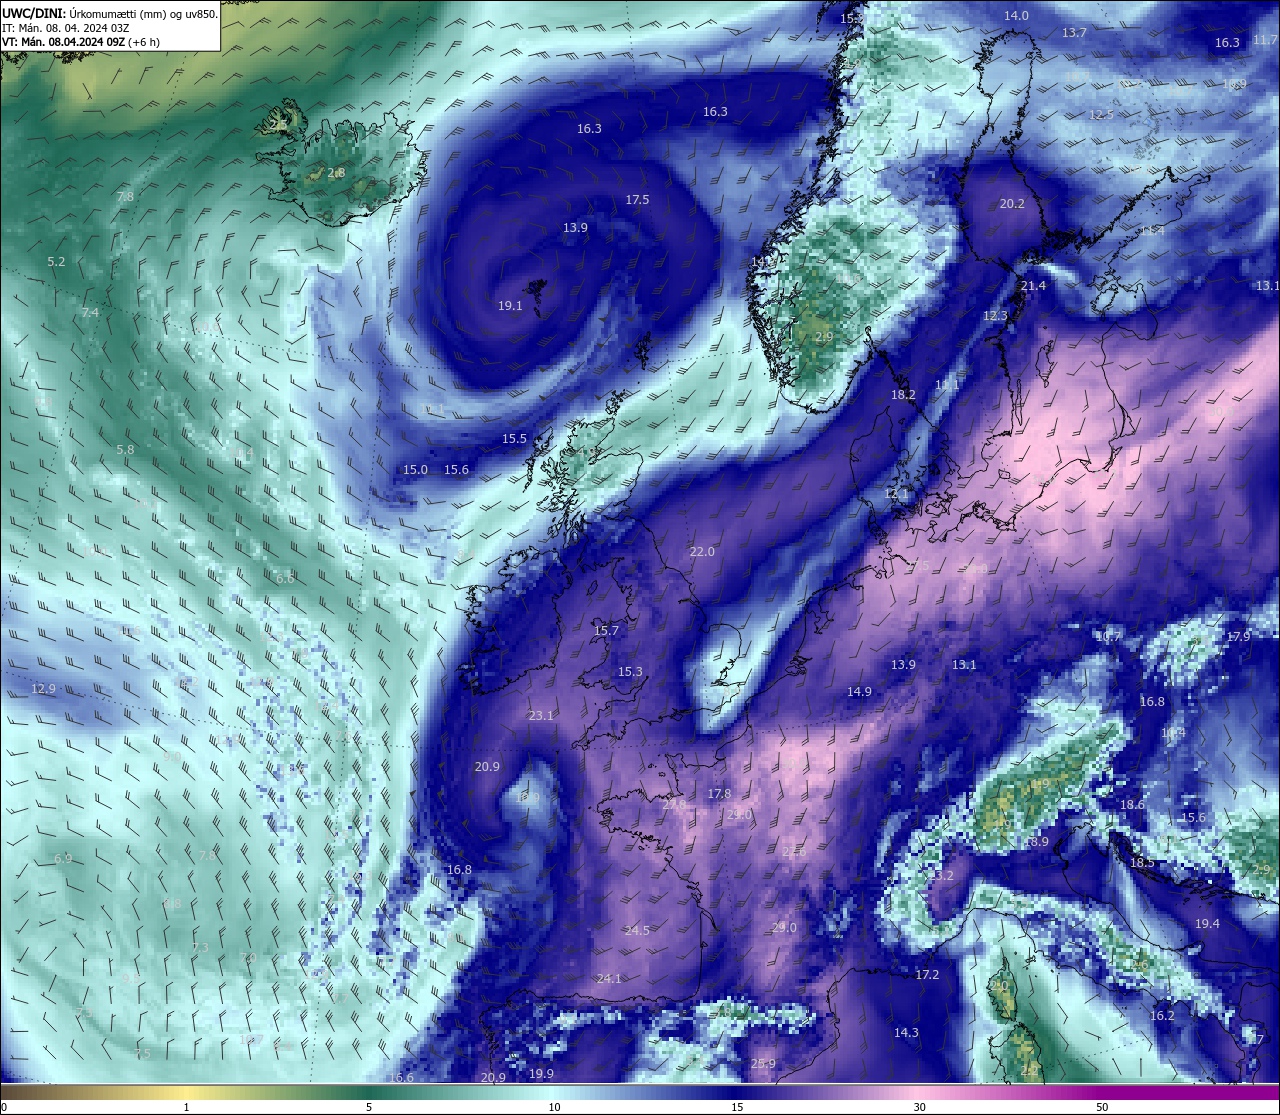Screen dimensions: 1280x1115
Task: Click the 6.9 value on the map
Action: coord(63,859)
